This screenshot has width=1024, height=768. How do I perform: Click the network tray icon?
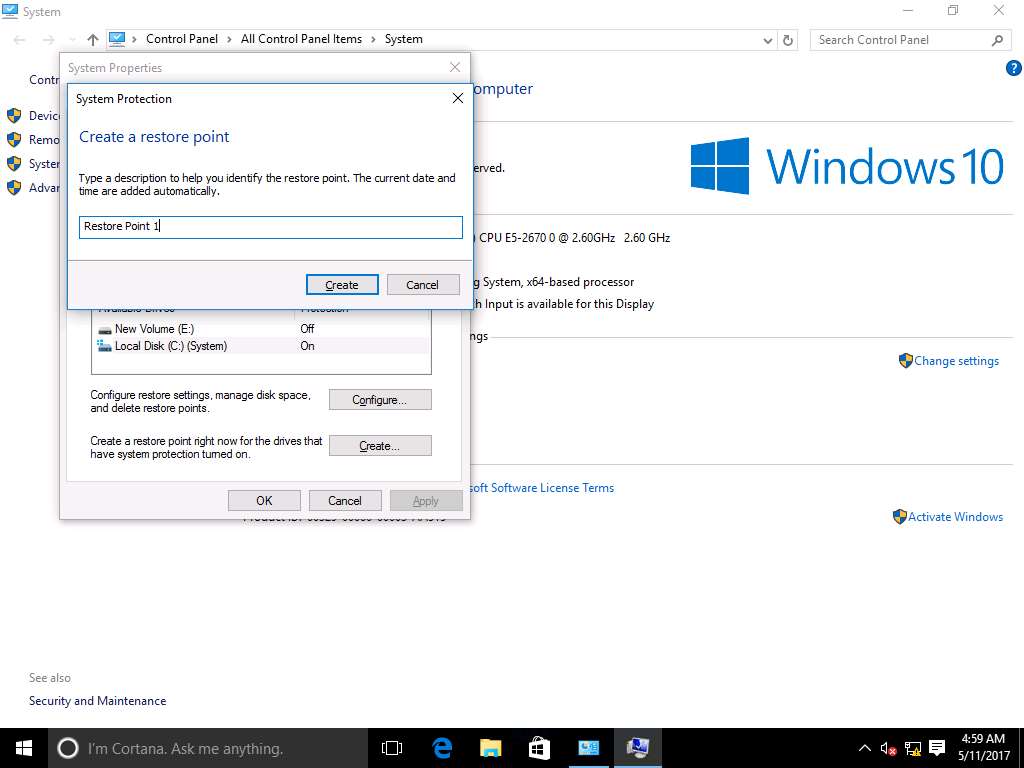[x=913, y=748]
